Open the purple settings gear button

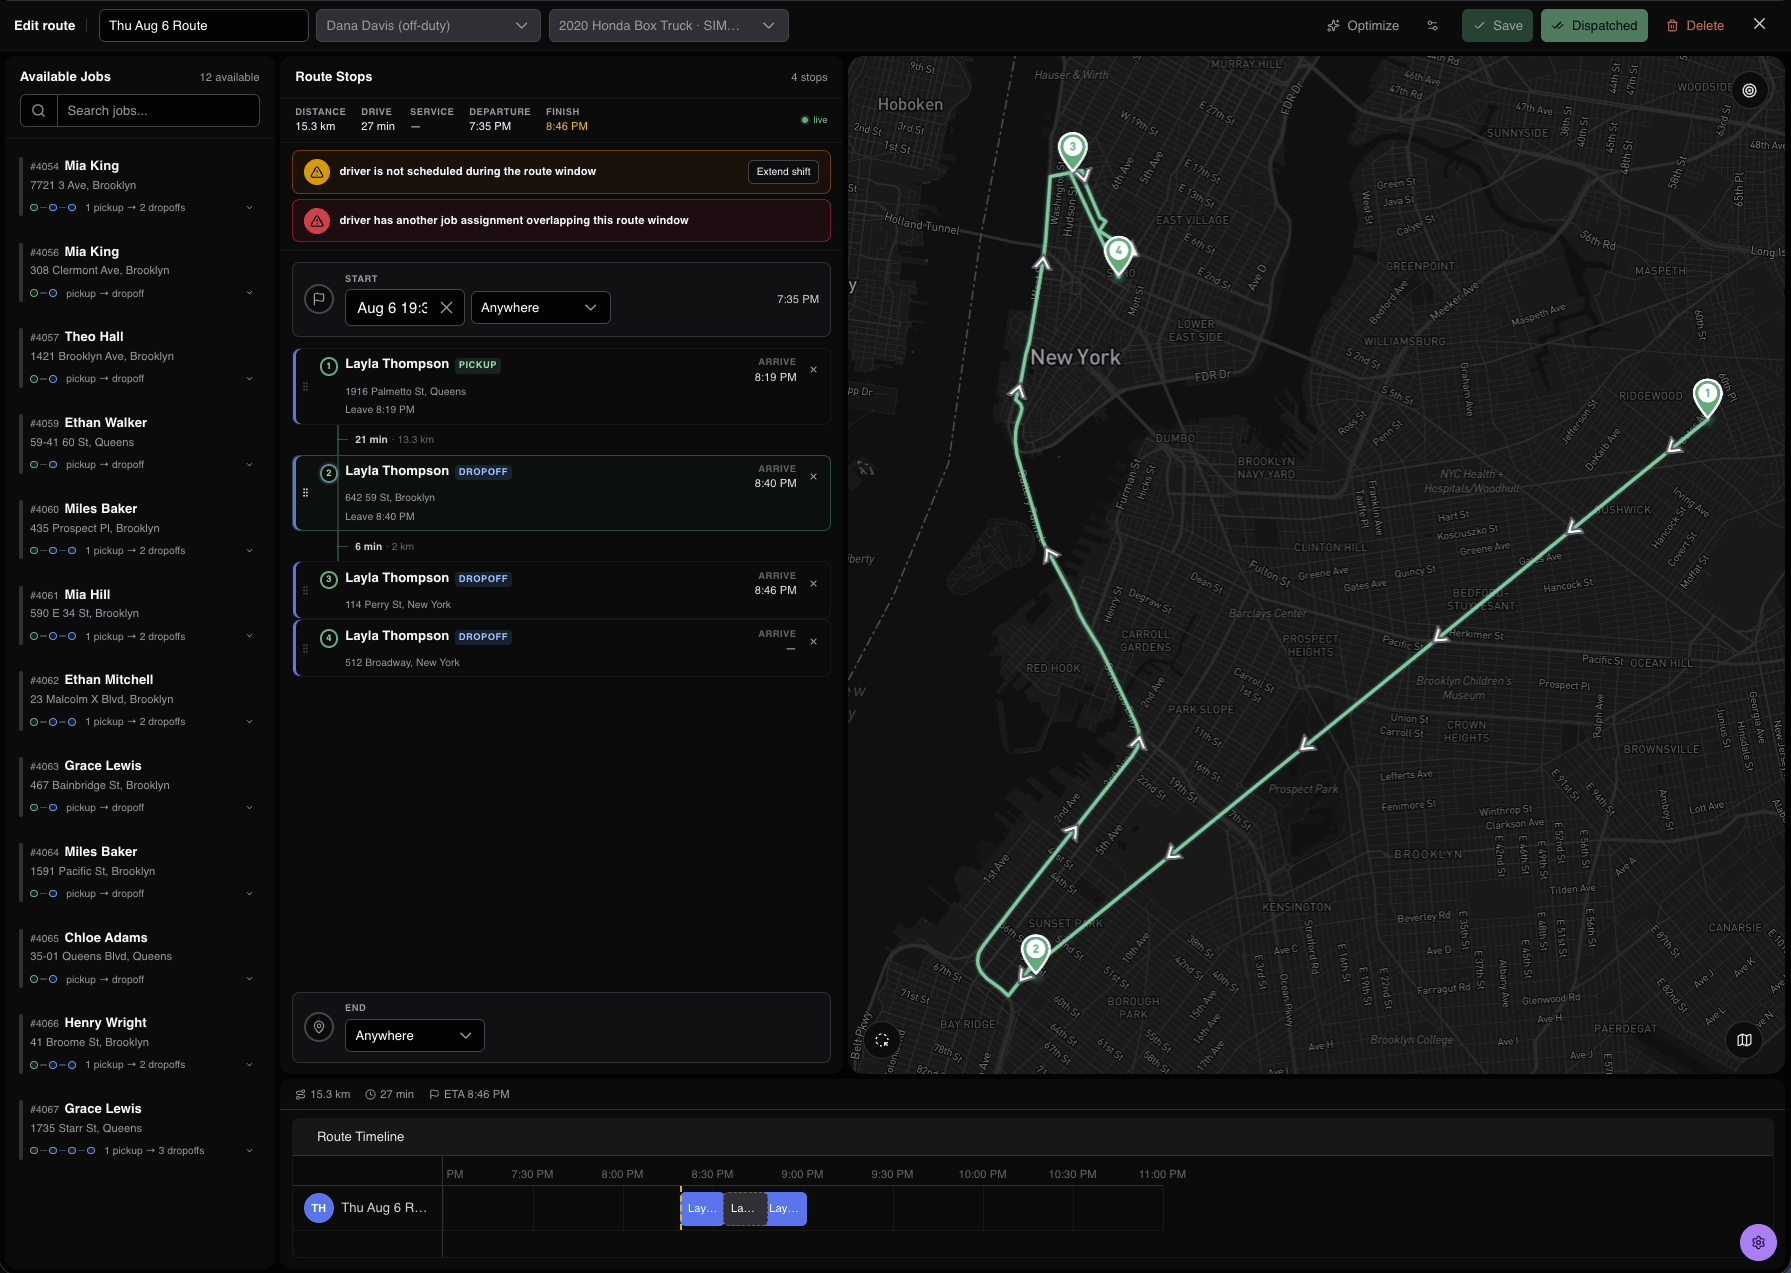coord(1758,1242)
